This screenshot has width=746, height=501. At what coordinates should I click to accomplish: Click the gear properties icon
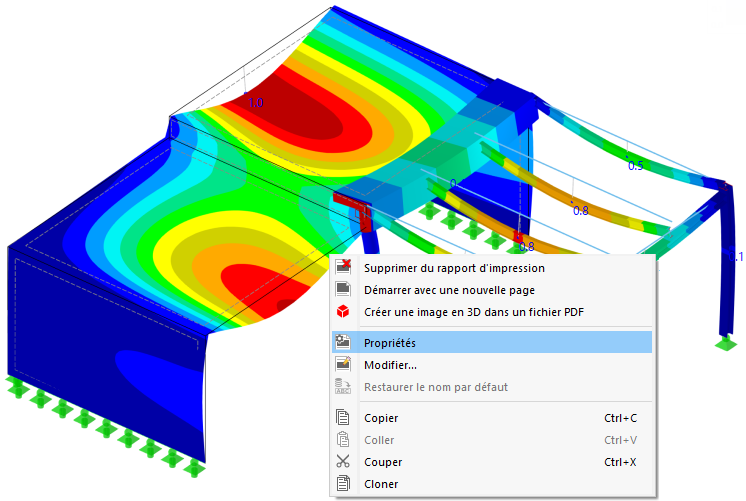click(343, 342)
